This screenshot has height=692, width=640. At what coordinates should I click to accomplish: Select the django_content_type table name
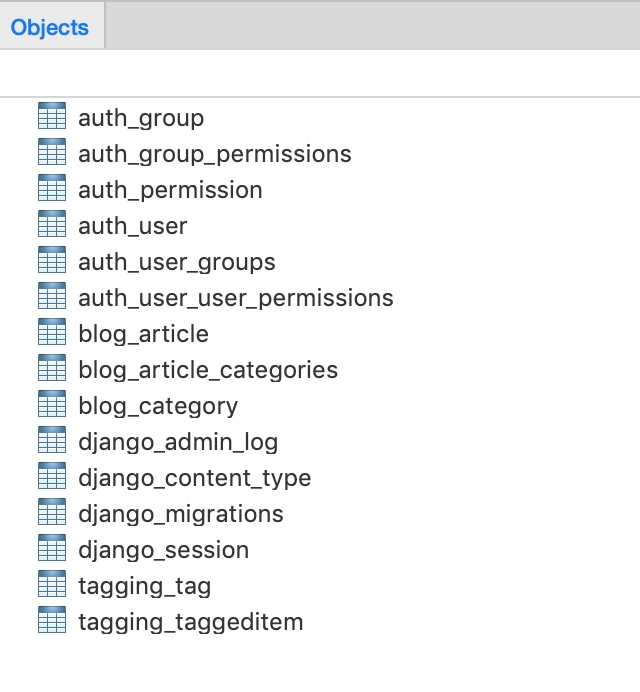195,478
